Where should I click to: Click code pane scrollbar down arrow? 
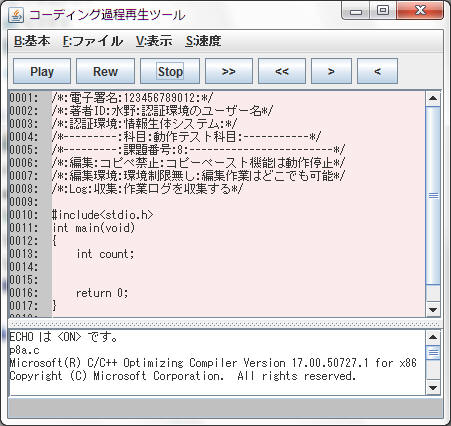(x=433, y=310)
